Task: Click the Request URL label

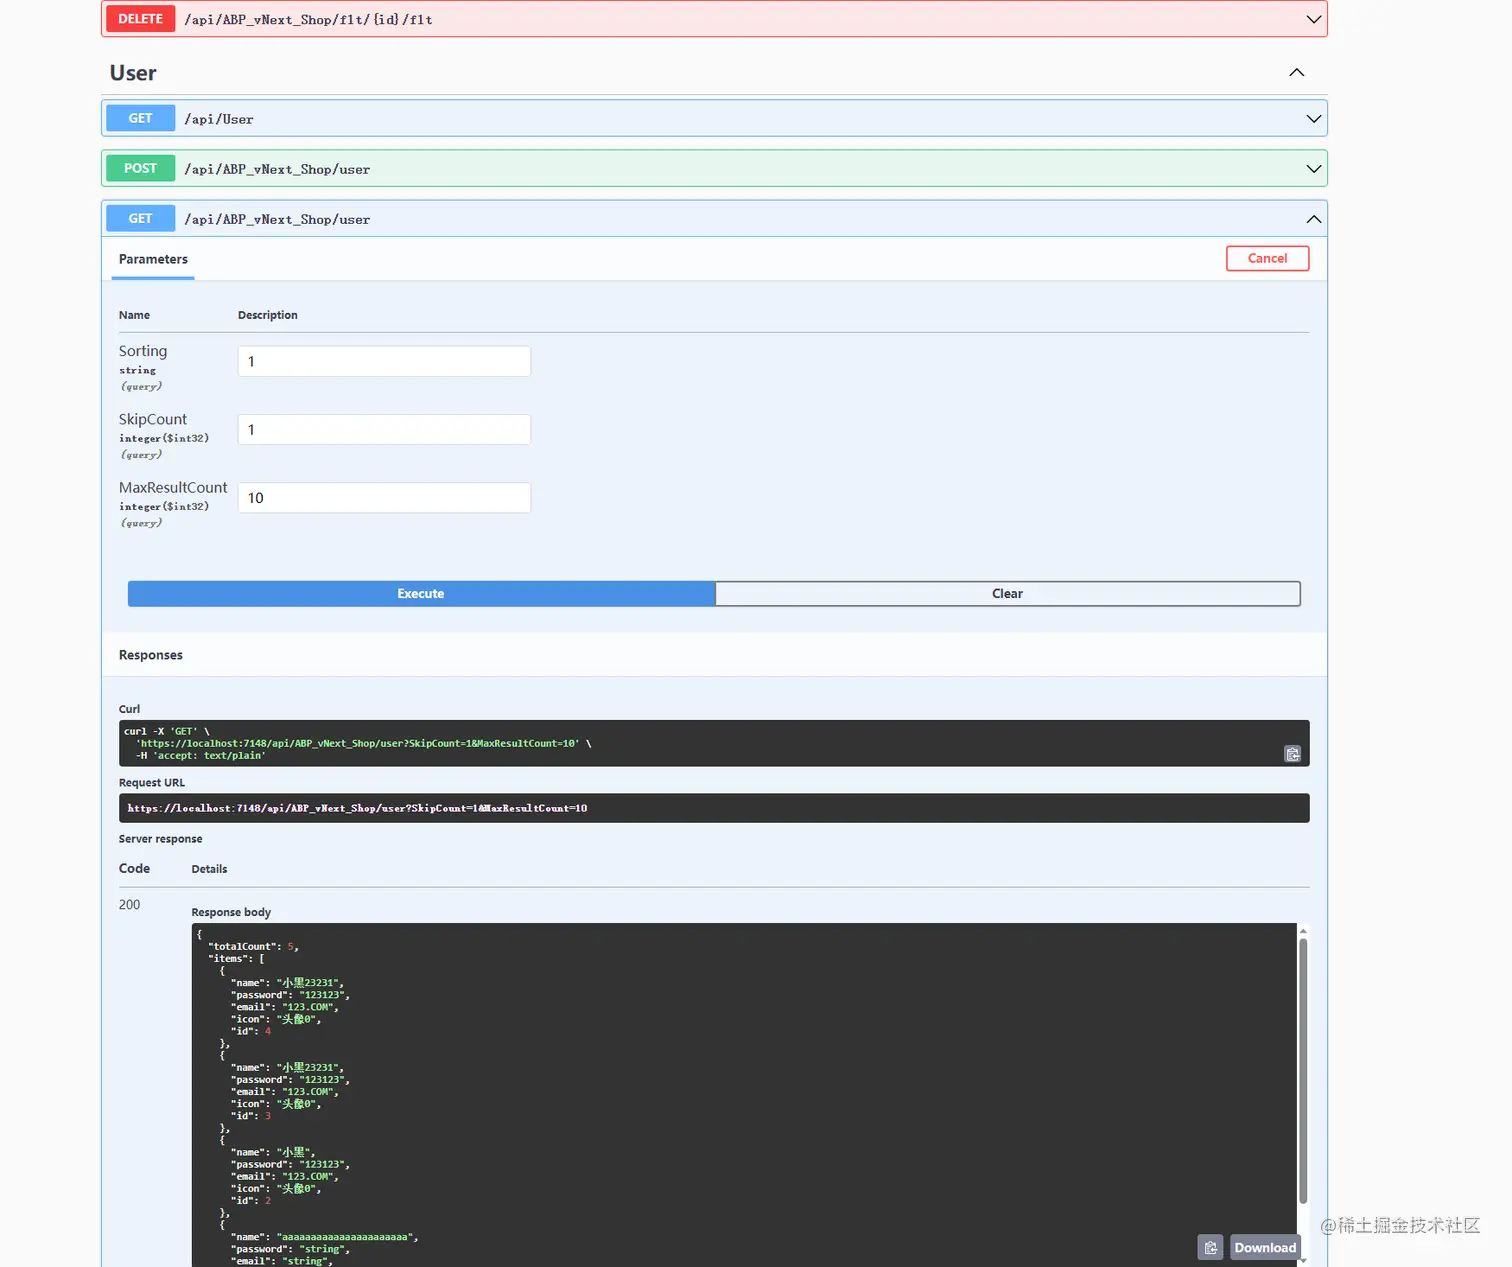Action: pyautogui.click(x=152, y=783)
